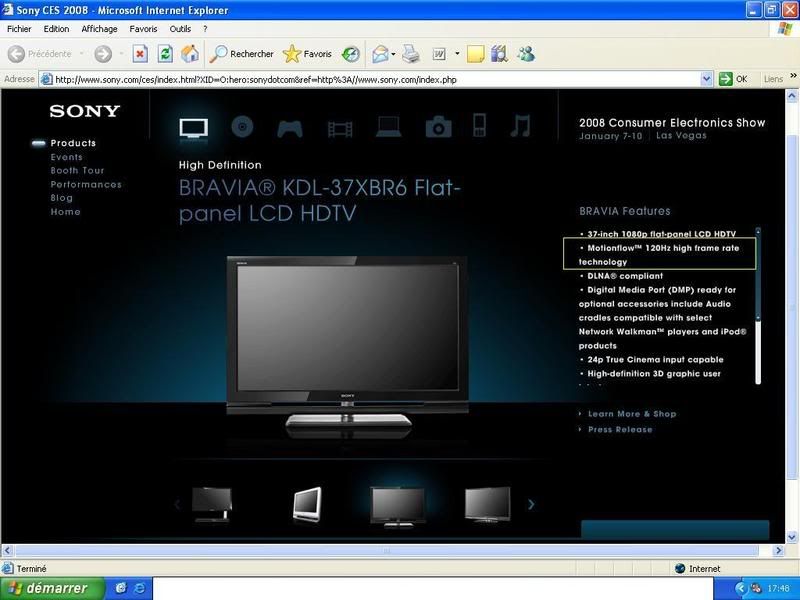Select the mobile phone category icon
This screenshot has height=600, width=800.
click(x=479, y=126)
